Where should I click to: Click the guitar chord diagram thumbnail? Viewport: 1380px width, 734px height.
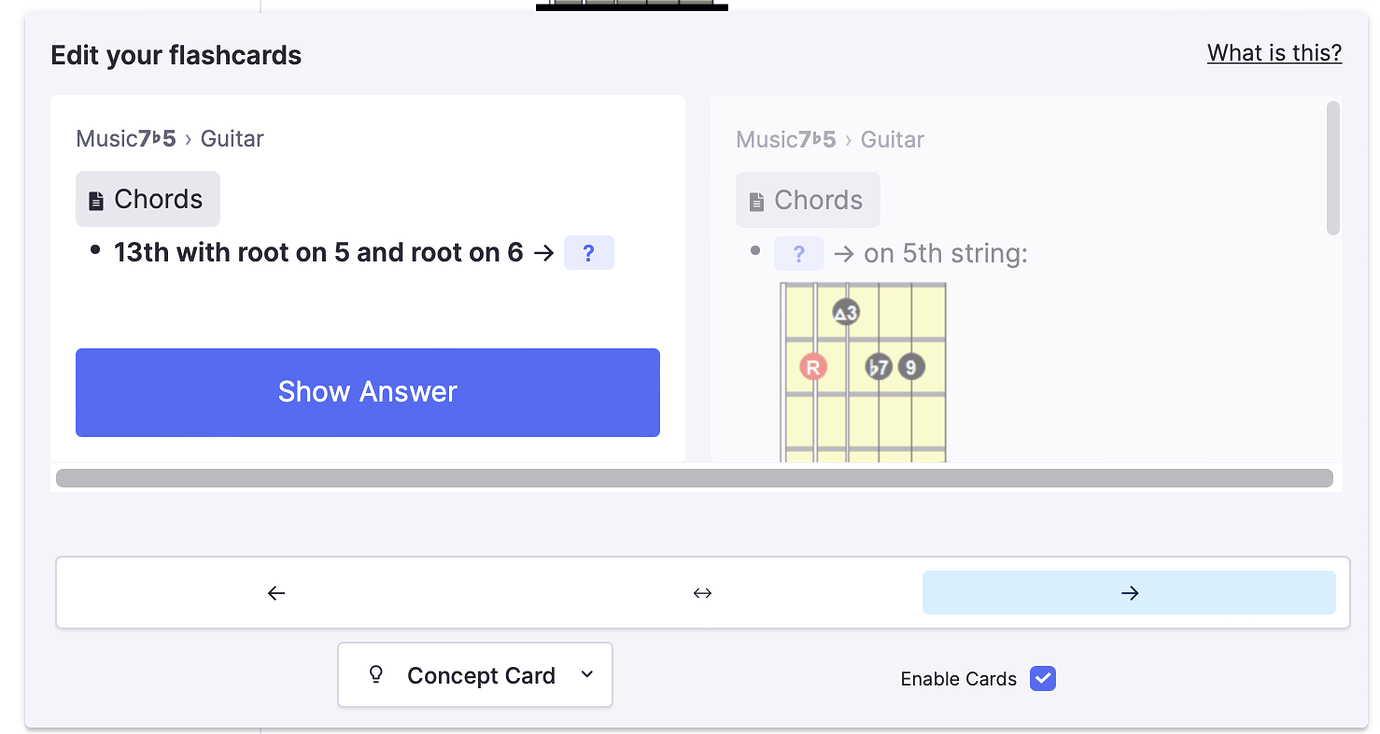(862, 372)
